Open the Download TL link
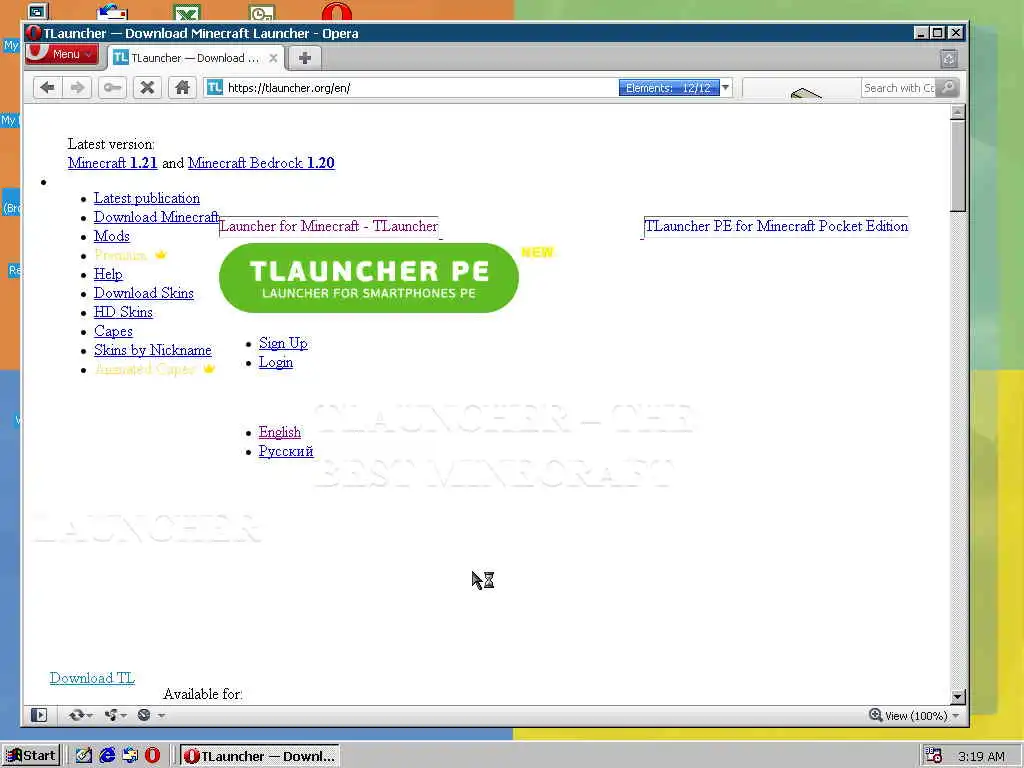This screenshot has width=1024, height=768. click(x=92, y=678)
